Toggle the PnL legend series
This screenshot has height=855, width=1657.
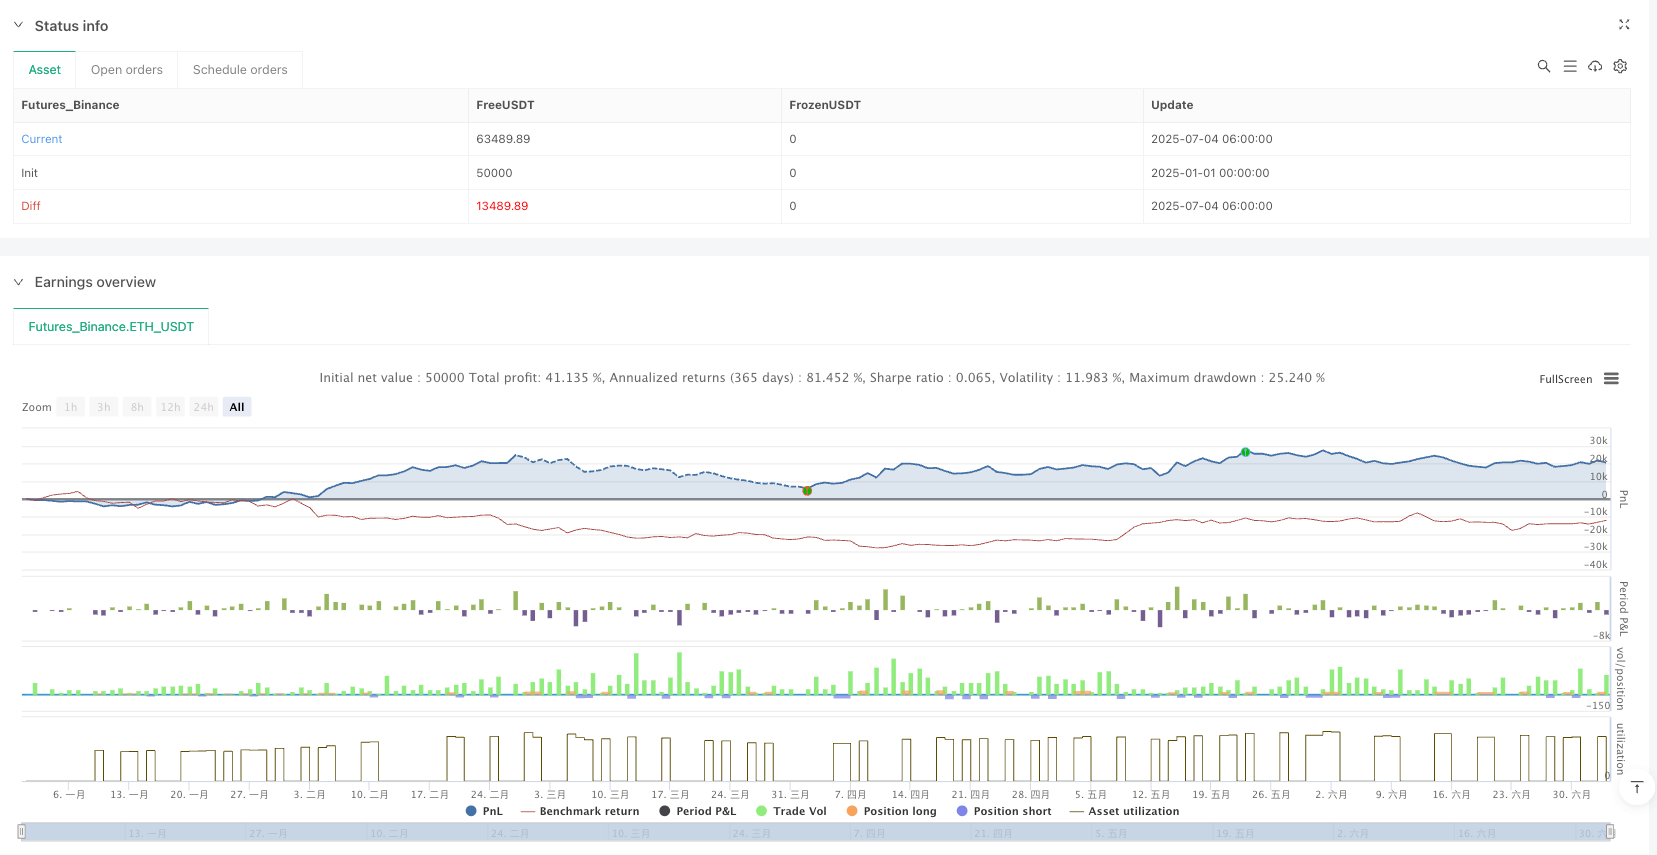tap(484, 811)
